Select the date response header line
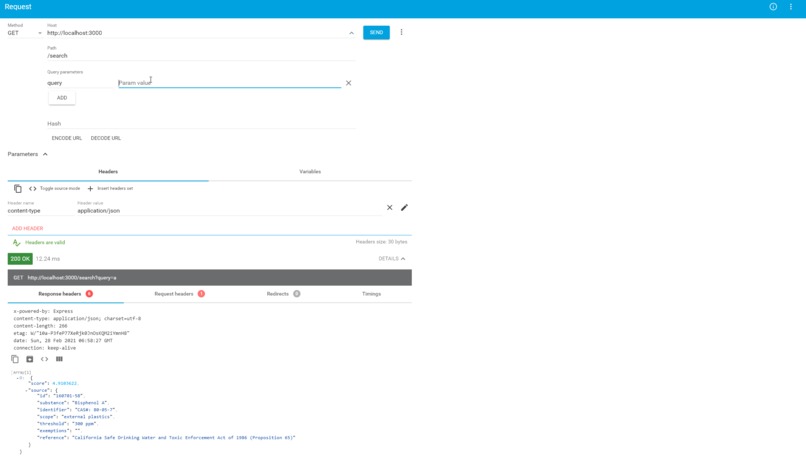The image size is (806, 456). click(63, 340)
